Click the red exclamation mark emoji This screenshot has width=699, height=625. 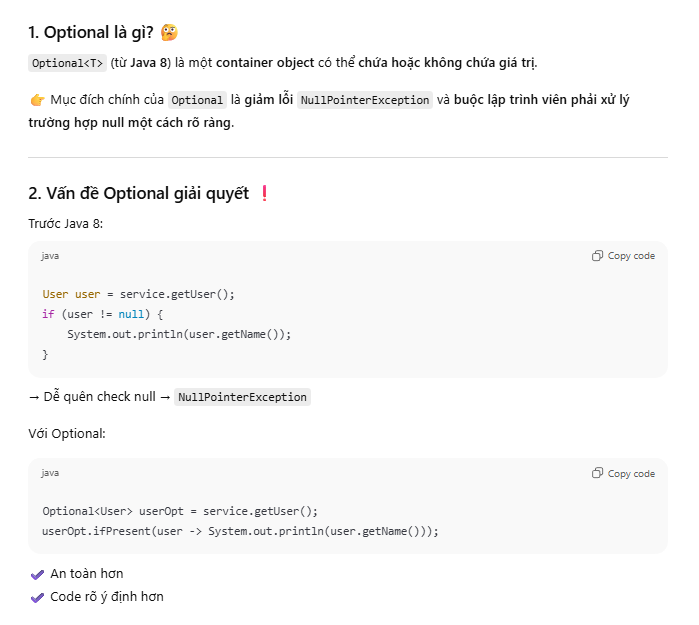264,194
